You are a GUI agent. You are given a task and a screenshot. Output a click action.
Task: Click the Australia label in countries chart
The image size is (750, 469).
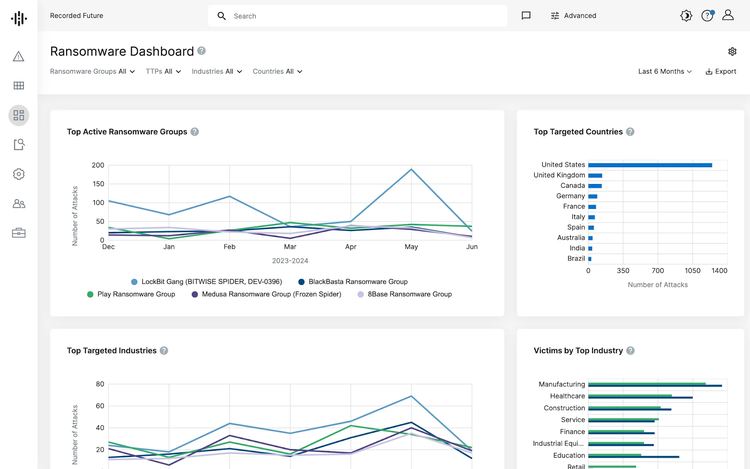pos(571,238)
